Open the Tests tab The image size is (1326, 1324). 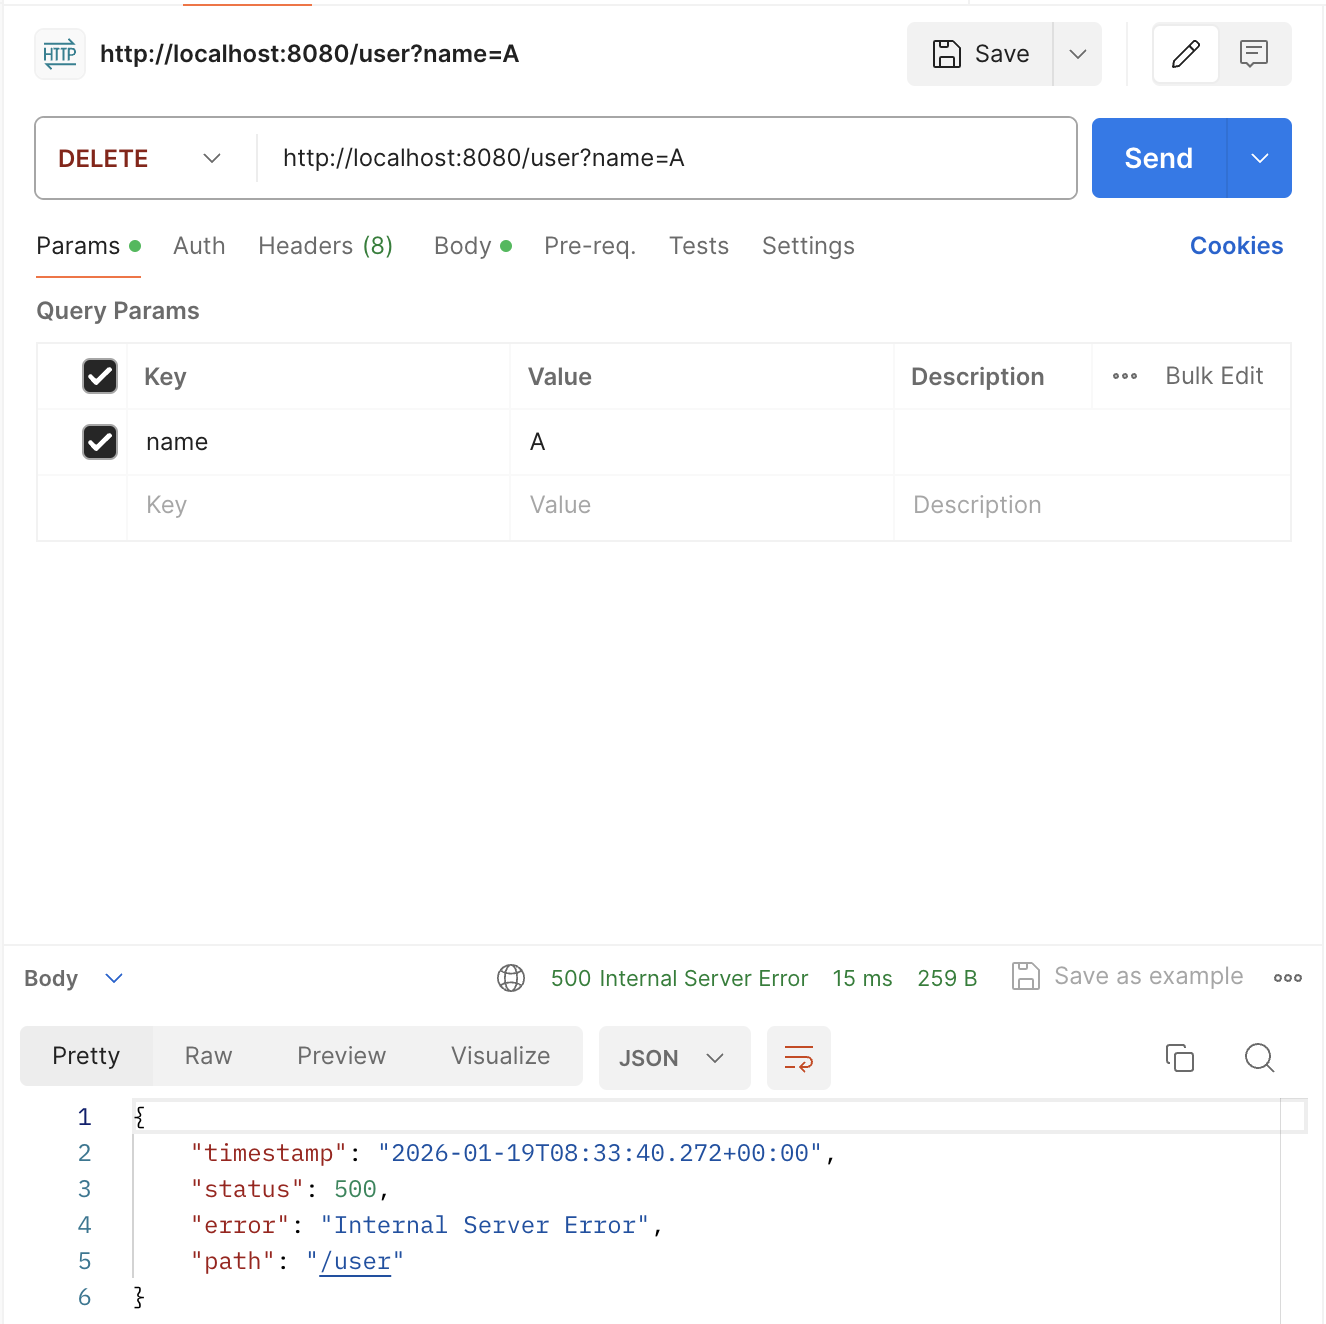click(699, 246)
